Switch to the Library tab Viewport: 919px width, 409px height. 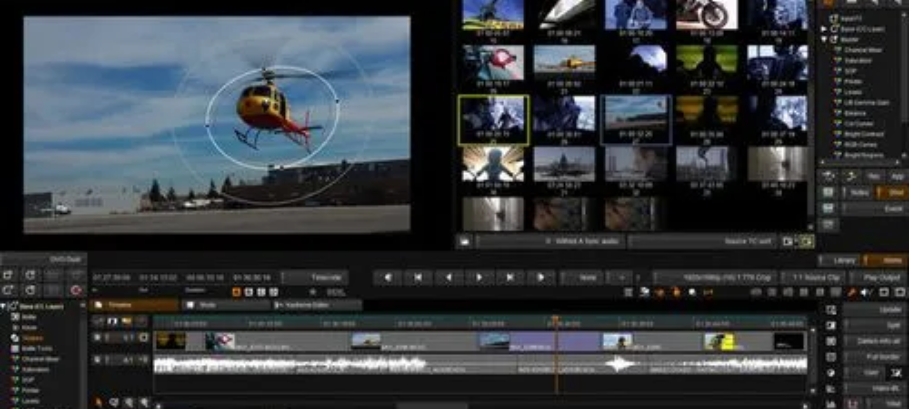840,260
